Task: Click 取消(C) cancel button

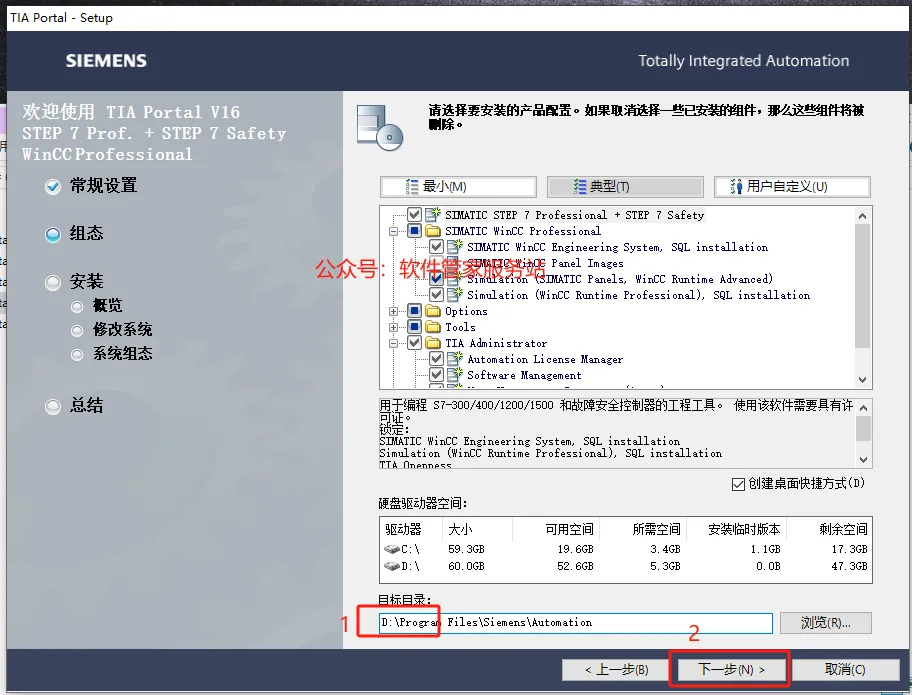Action: tap(845, 670)
